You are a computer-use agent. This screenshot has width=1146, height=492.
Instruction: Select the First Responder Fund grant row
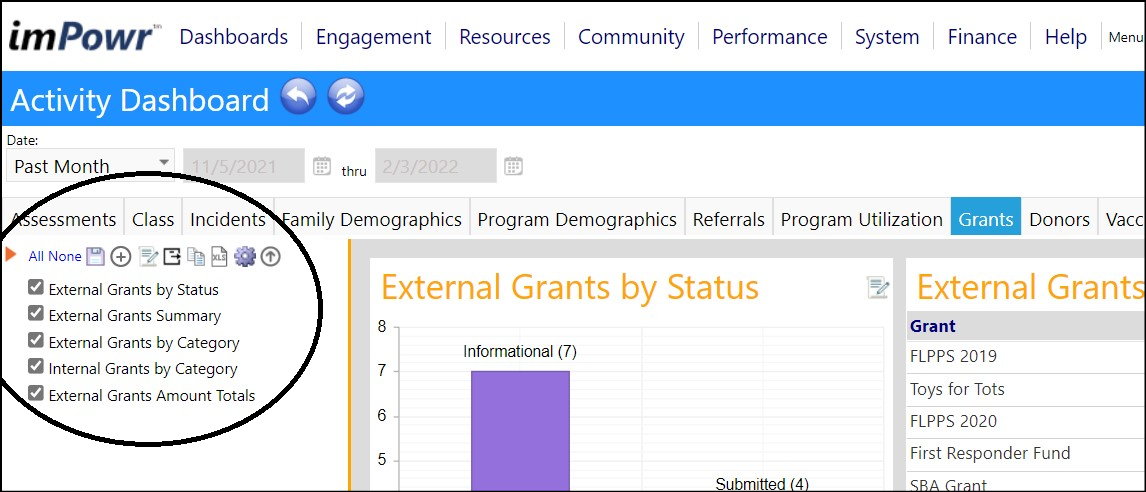(x=1026, y=453)
